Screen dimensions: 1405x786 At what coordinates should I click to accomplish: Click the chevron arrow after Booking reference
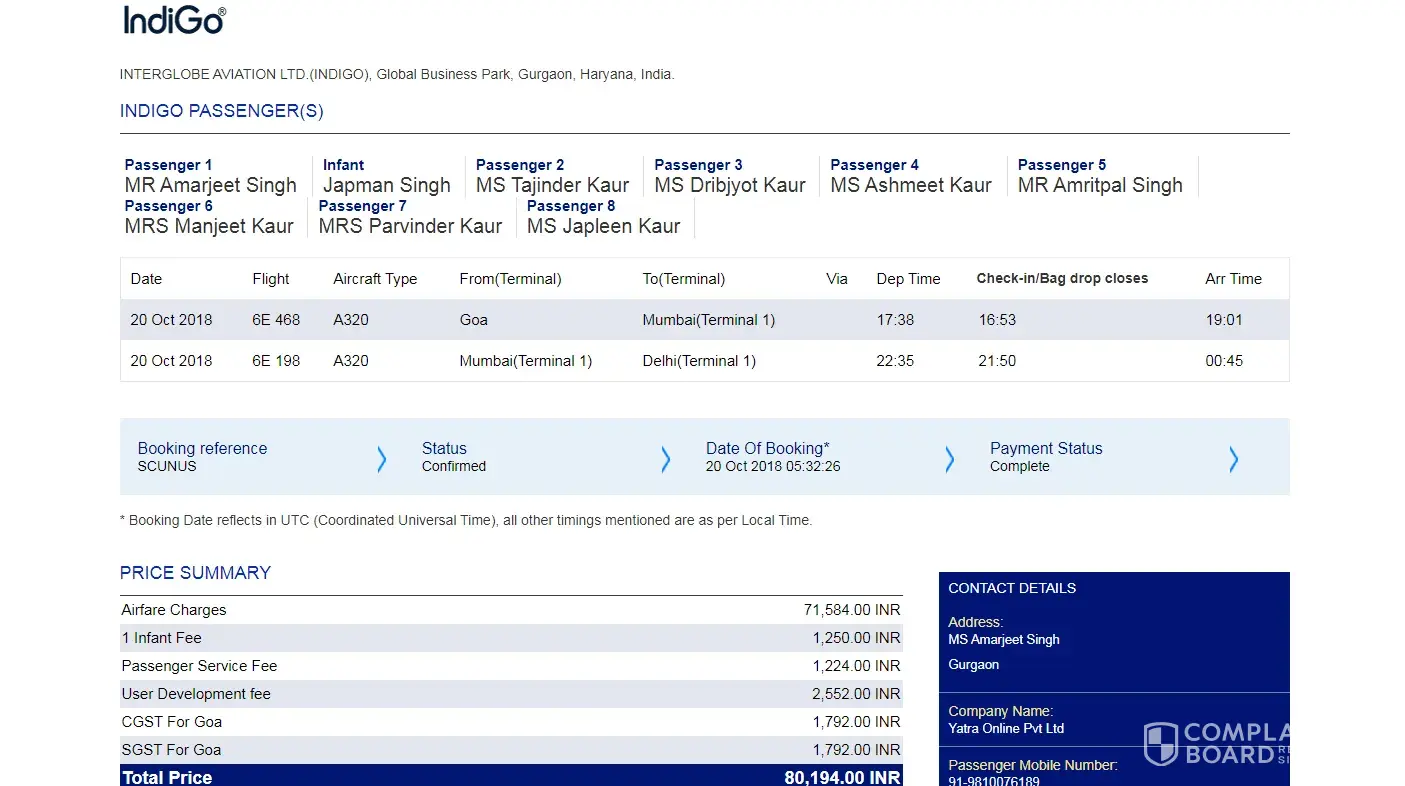(x=381, y=459)
